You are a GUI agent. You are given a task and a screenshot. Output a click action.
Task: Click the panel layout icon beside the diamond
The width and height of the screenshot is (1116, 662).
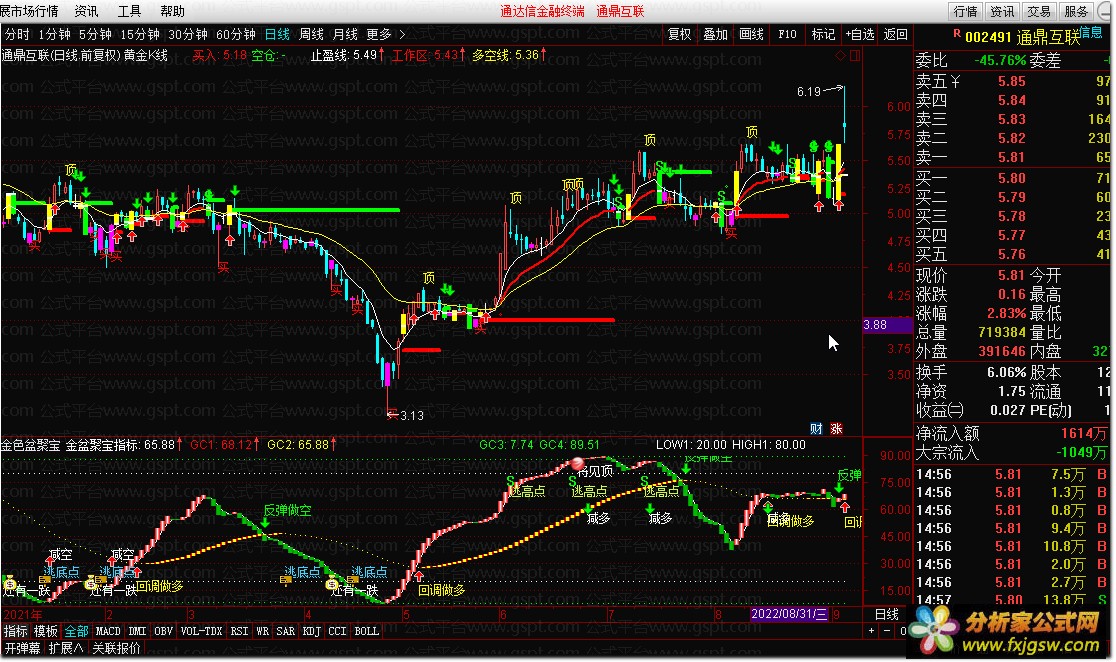[855, 55]
